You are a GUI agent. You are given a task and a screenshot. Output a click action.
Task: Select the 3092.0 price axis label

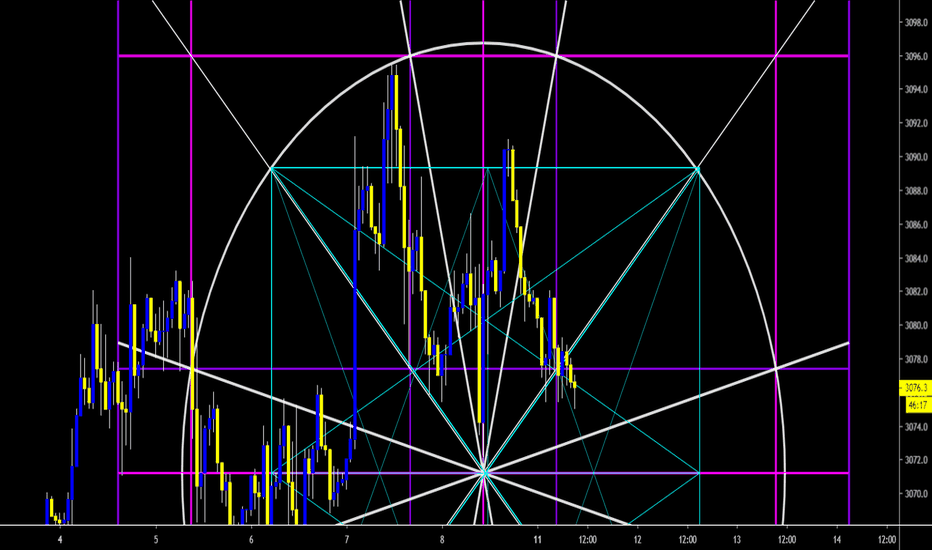(x=916, y=124)
